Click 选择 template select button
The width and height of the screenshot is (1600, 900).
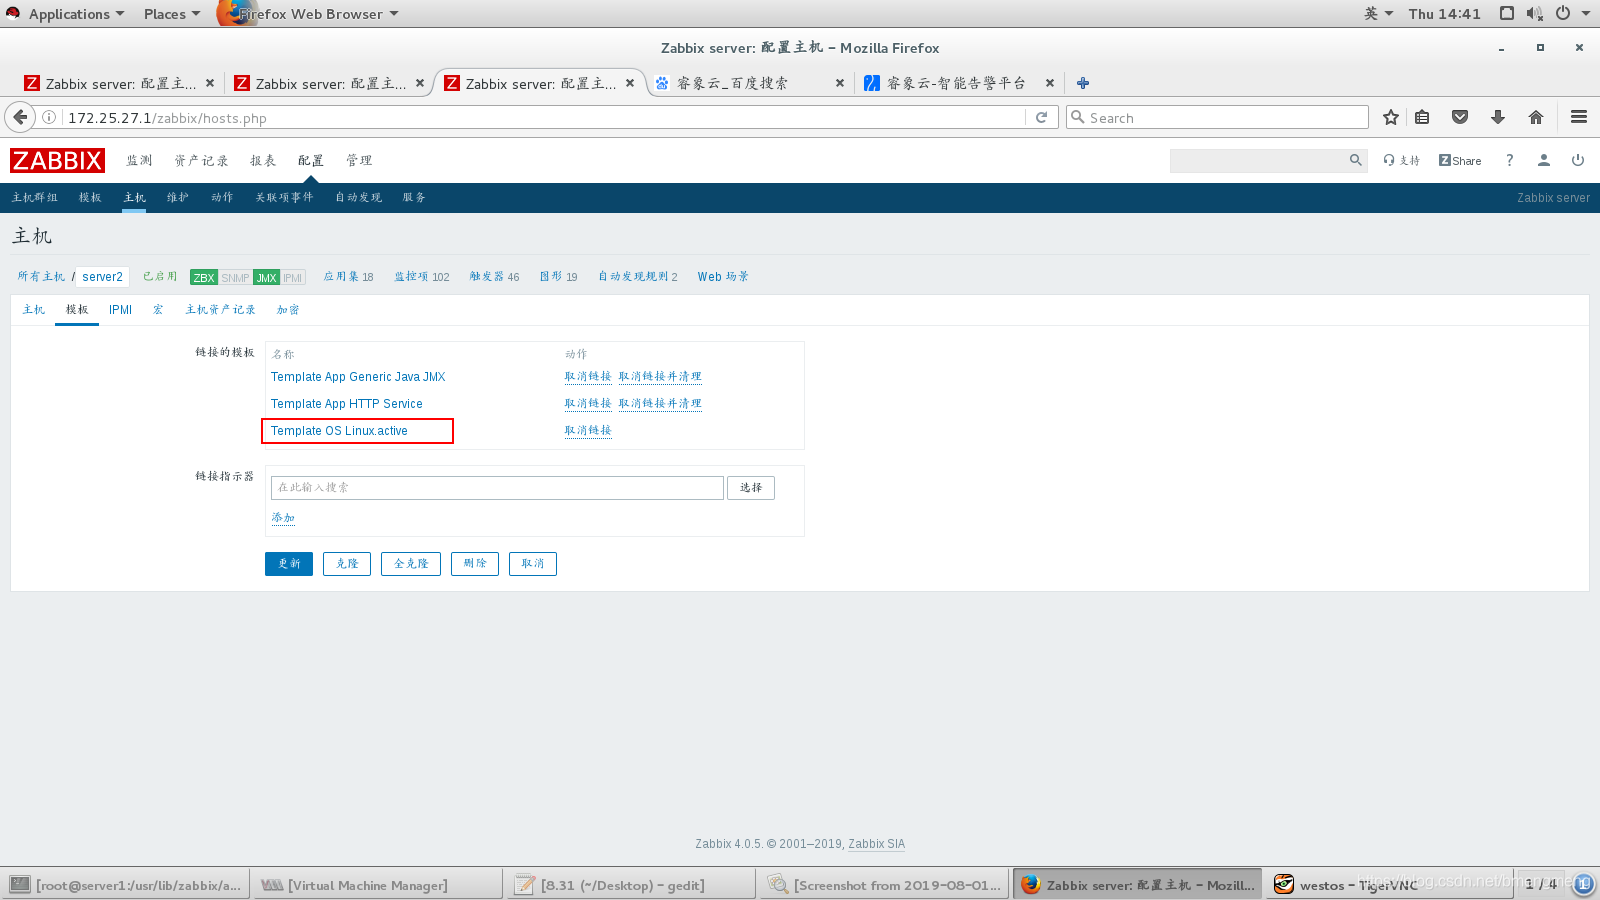point(751,488)
